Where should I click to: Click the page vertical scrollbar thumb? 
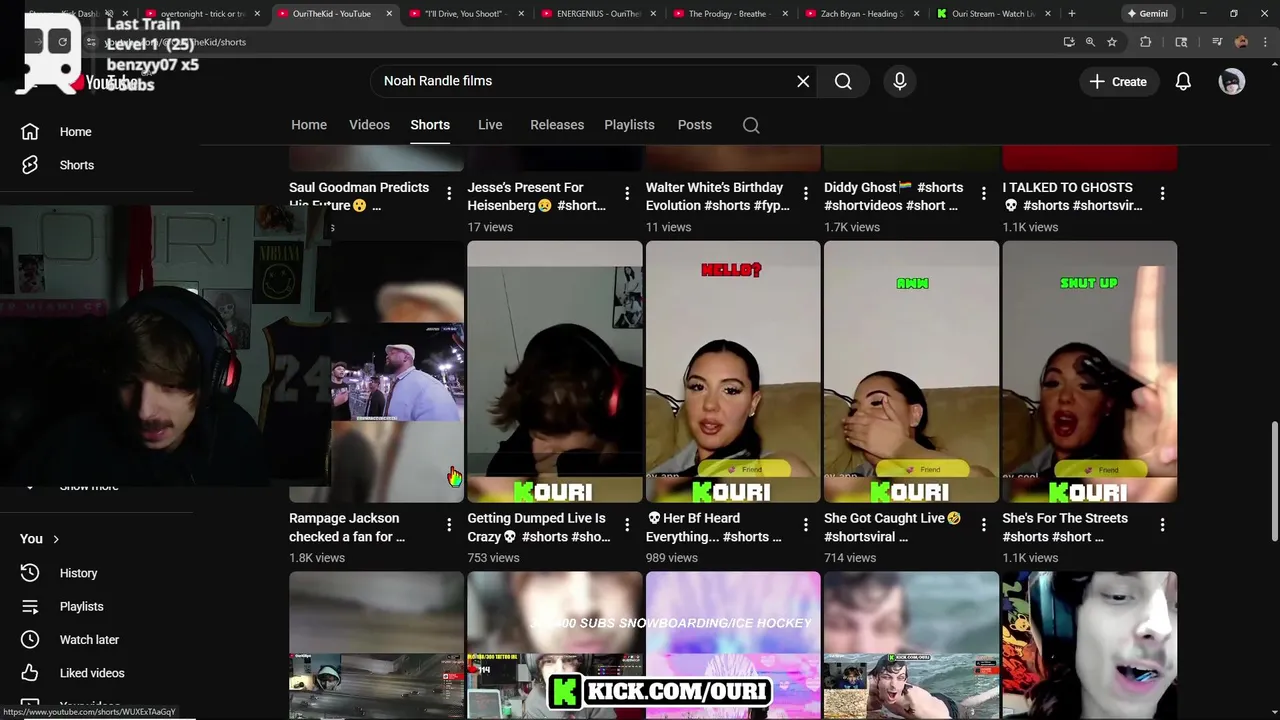(1274, 482)
